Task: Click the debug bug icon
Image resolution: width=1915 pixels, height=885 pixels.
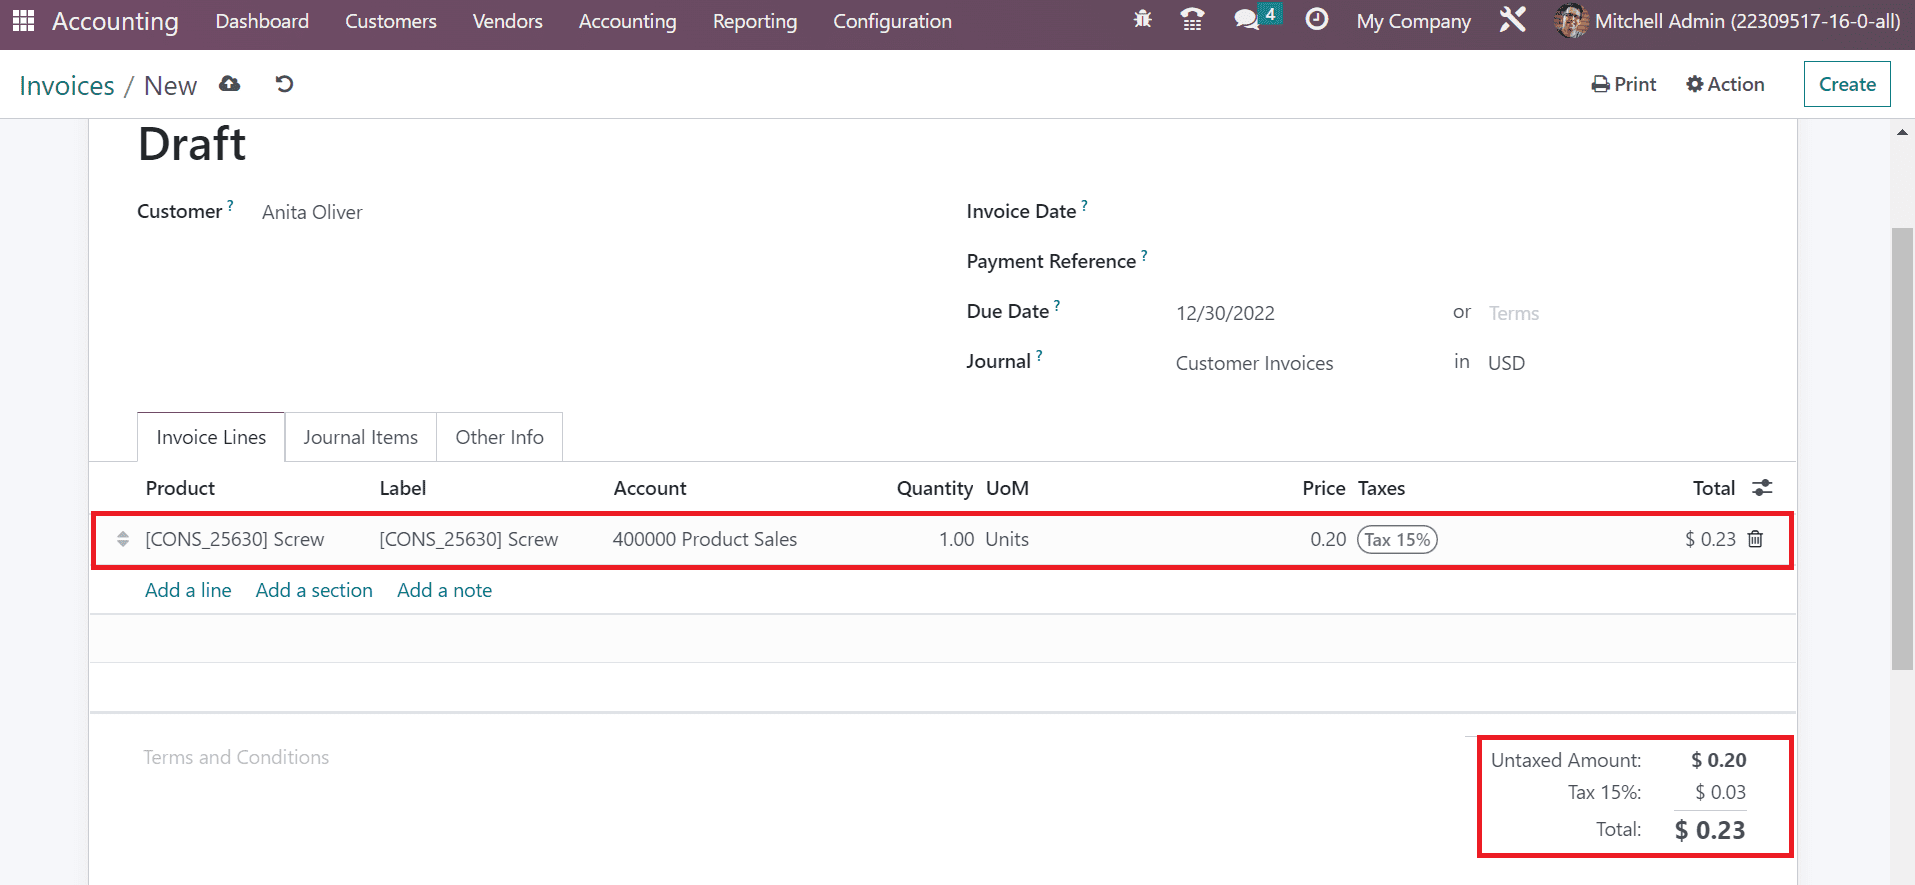Action: pyautogui.click(x=1143, y=19)
